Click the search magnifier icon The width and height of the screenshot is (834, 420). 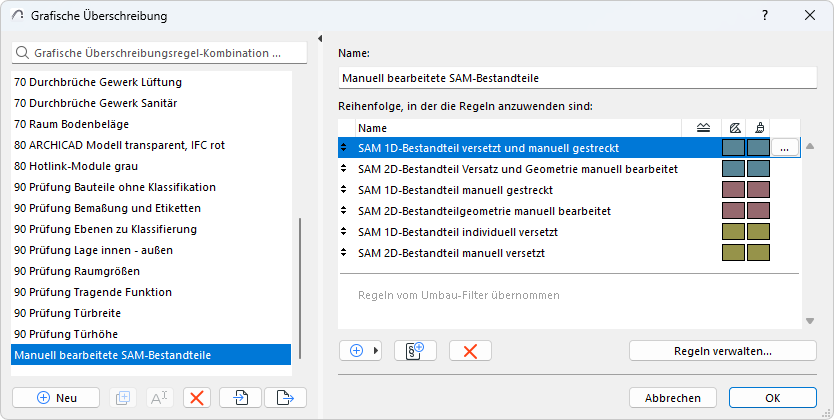tap(24, 52)
